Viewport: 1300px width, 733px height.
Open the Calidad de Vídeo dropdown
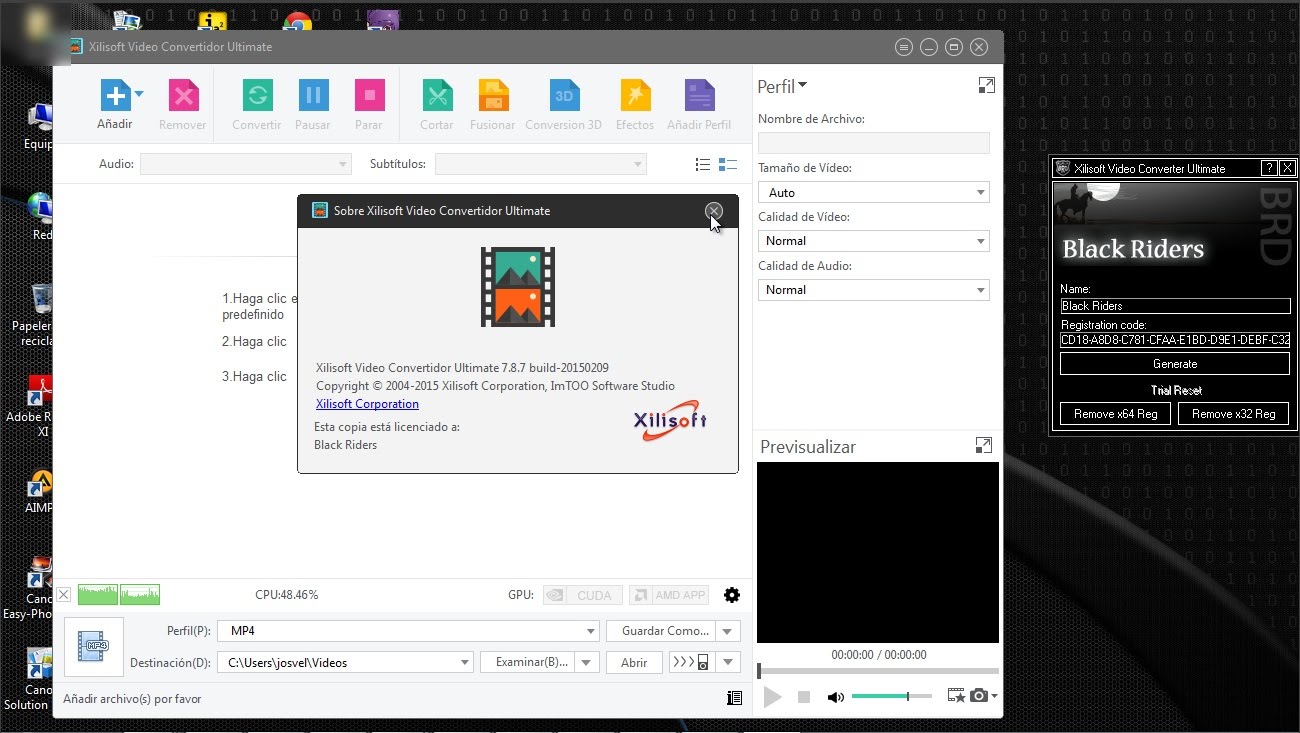874,241
